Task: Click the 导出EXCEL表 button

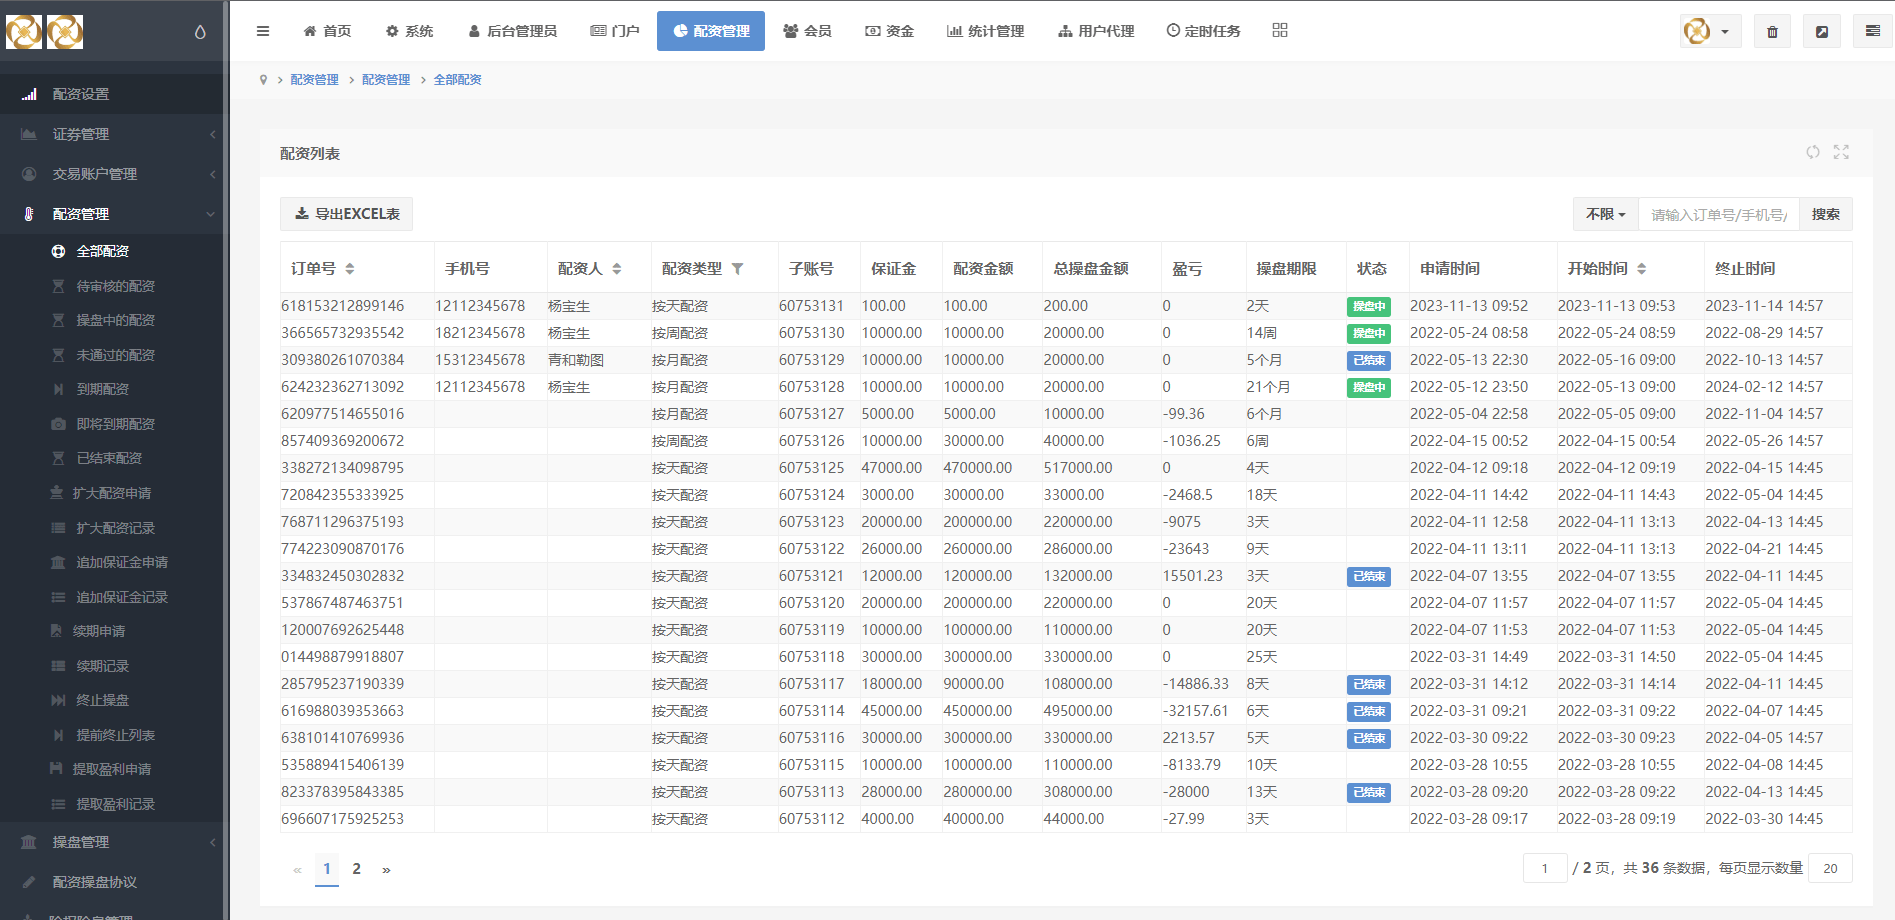Action: (347, 214)
